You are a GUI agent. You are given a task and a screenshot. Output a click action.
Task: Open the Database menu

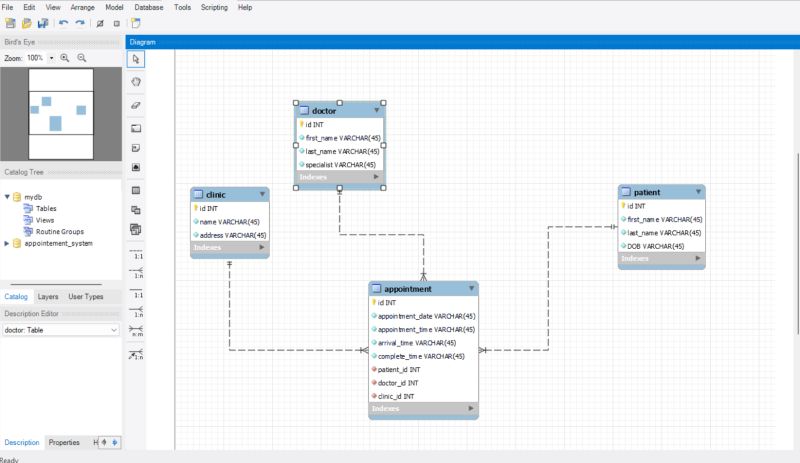149,7
